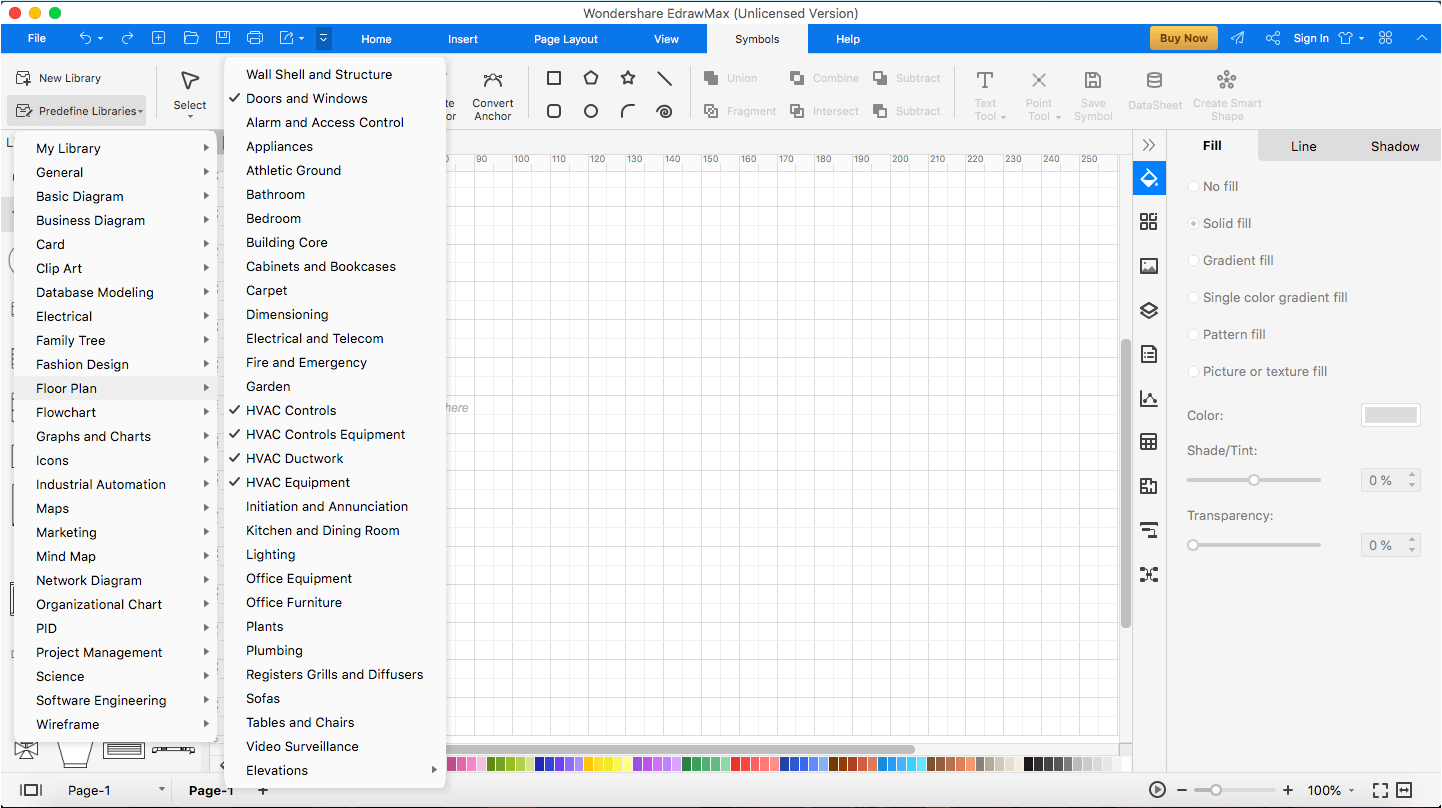Open the table panel icon in sidebar
The image size is (1442, 808).
[1149, 442]
